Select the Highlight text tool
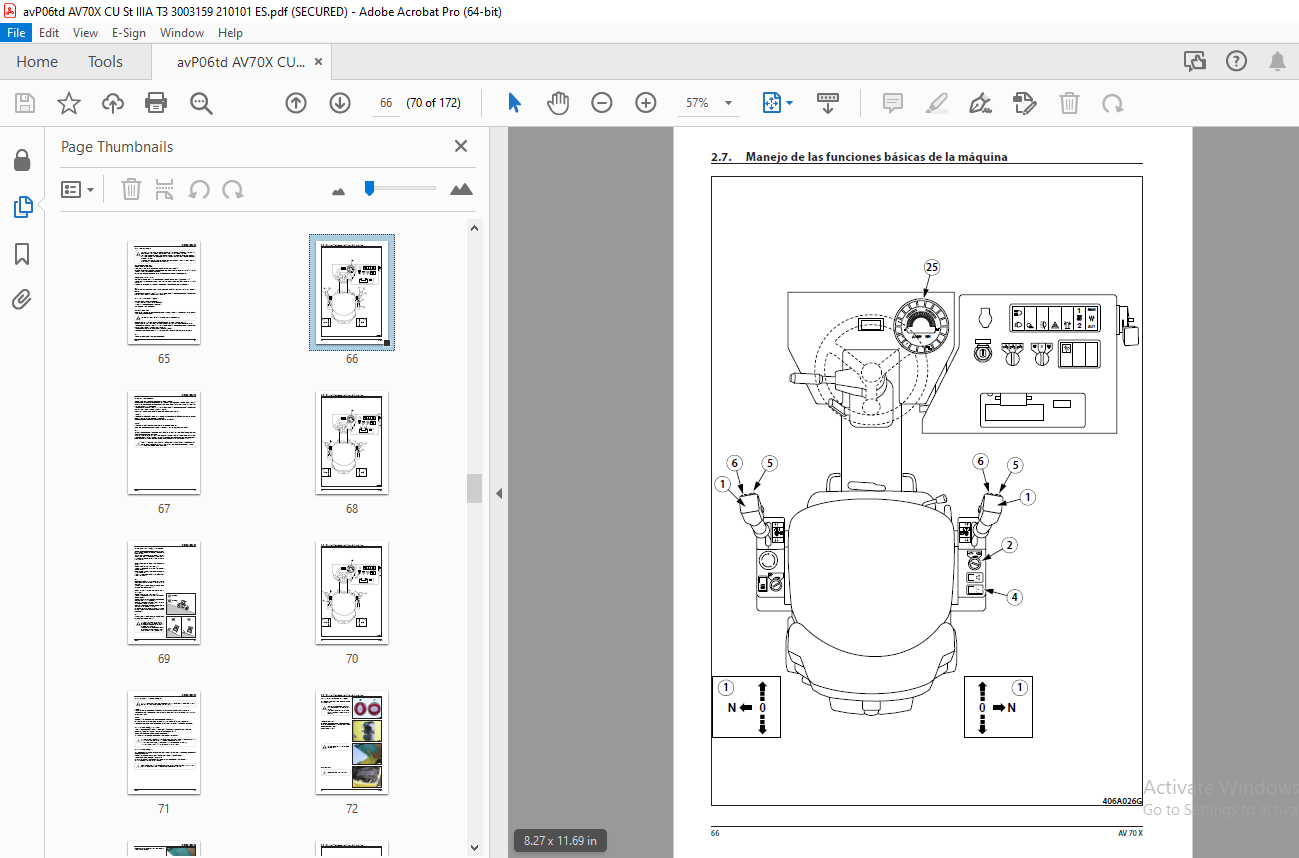The height and width of the screenshot is (858, 1299). (937, 103)
